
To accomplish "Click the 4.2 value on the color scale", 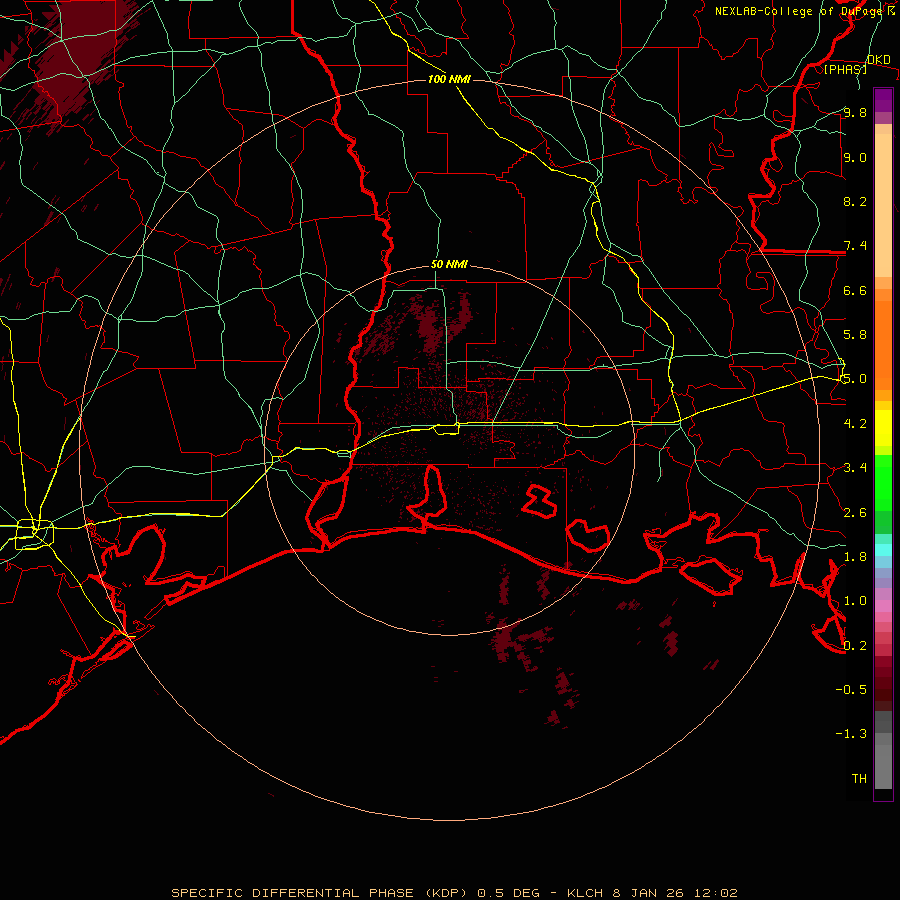I will point(855,424).
